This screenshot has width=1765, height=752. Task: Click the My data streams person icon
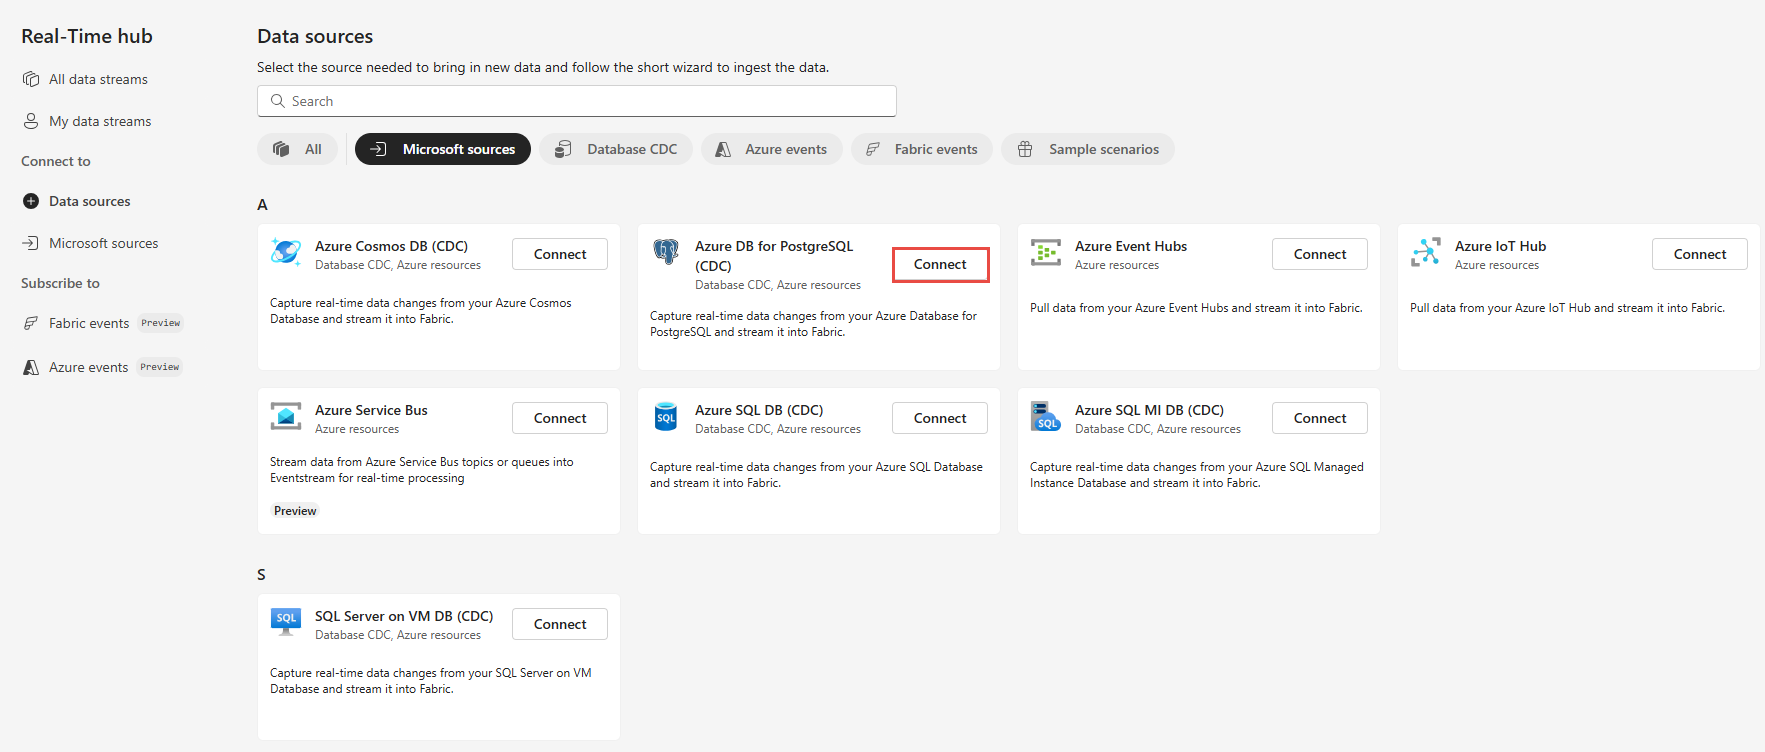[31, 121]
